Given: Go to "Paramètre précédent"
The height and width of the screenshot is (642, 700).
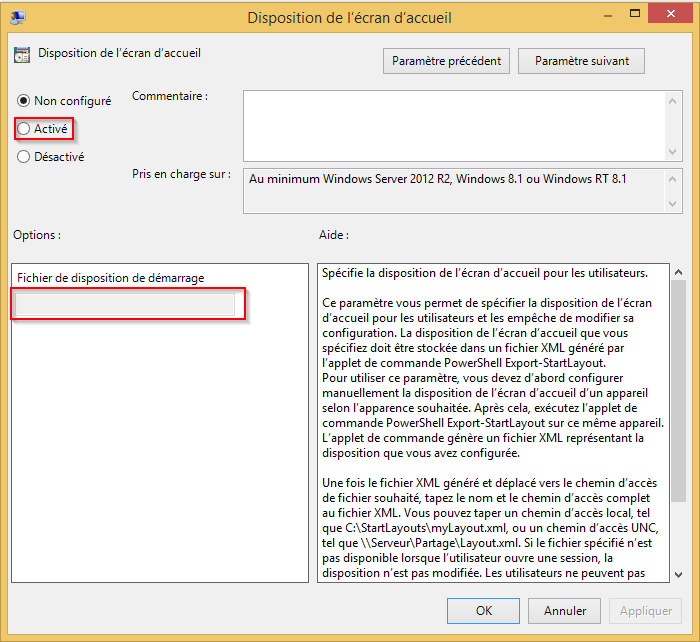Looking at the screenshot, I should tap(446, 61).
